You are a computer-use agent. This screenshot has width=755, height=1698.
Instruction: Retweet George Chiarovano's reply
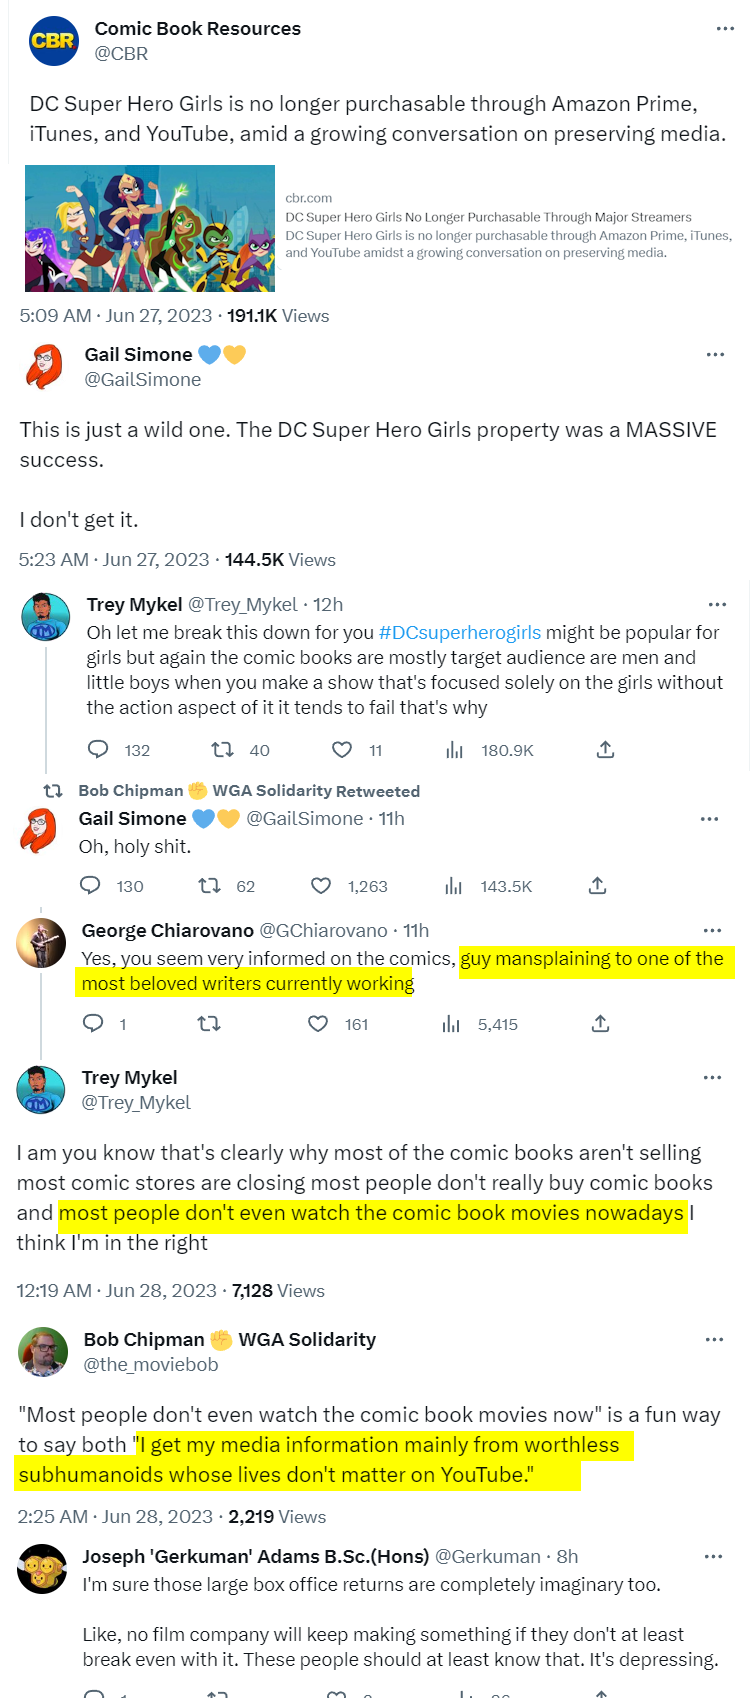point(209,1024)
